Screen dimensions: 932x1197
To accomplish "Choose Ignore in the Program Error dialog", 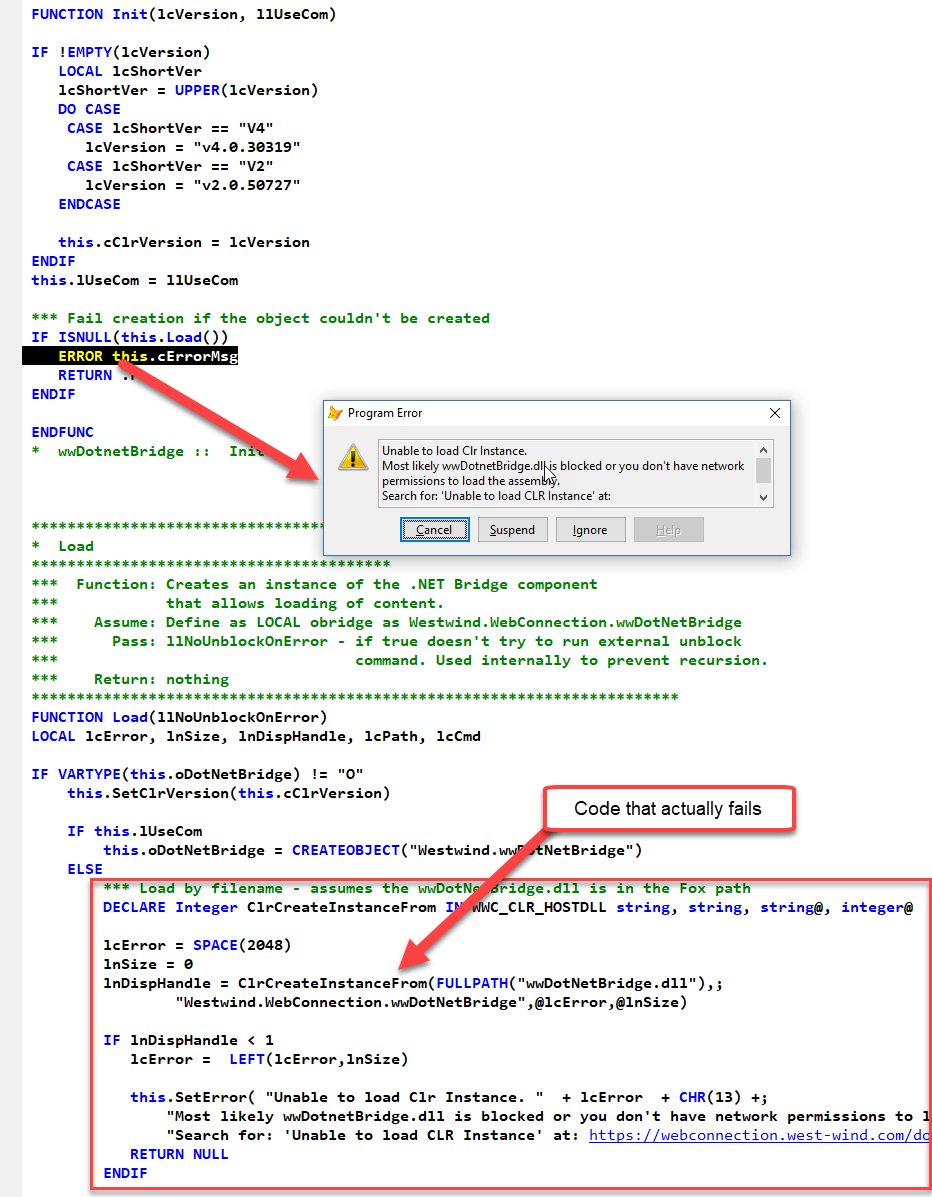I will pos(590,530).
